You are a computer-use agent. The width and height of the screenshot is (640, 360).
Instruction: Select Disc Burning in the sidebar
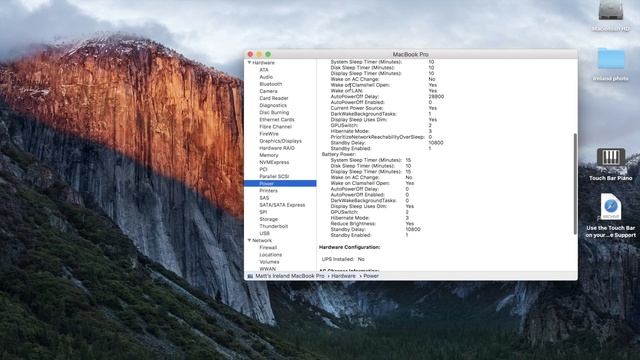click(274, 113)
